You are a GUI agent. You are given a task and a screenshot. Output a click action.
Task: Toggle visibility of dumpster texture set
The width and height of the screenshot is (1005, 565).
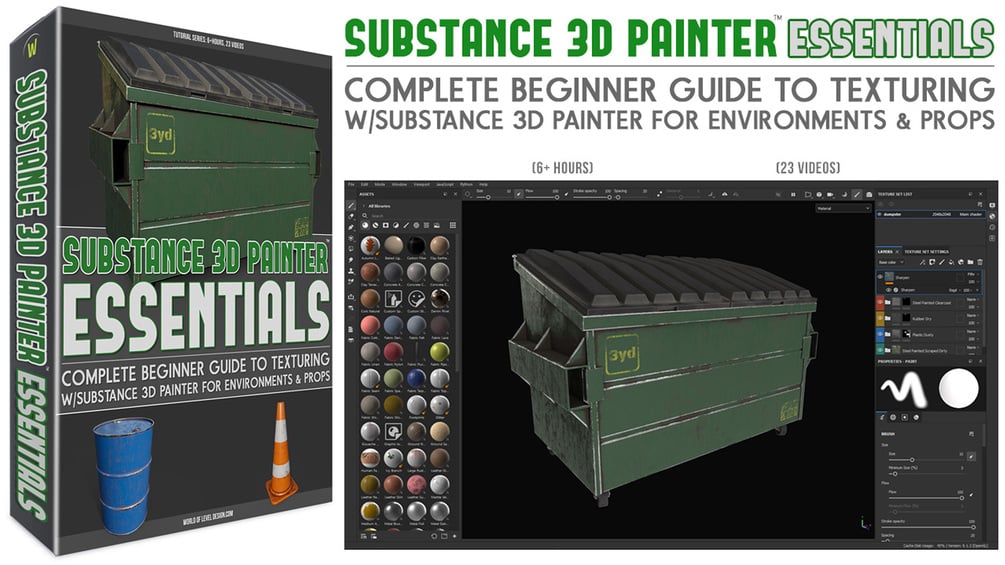[x=879, y=215]
